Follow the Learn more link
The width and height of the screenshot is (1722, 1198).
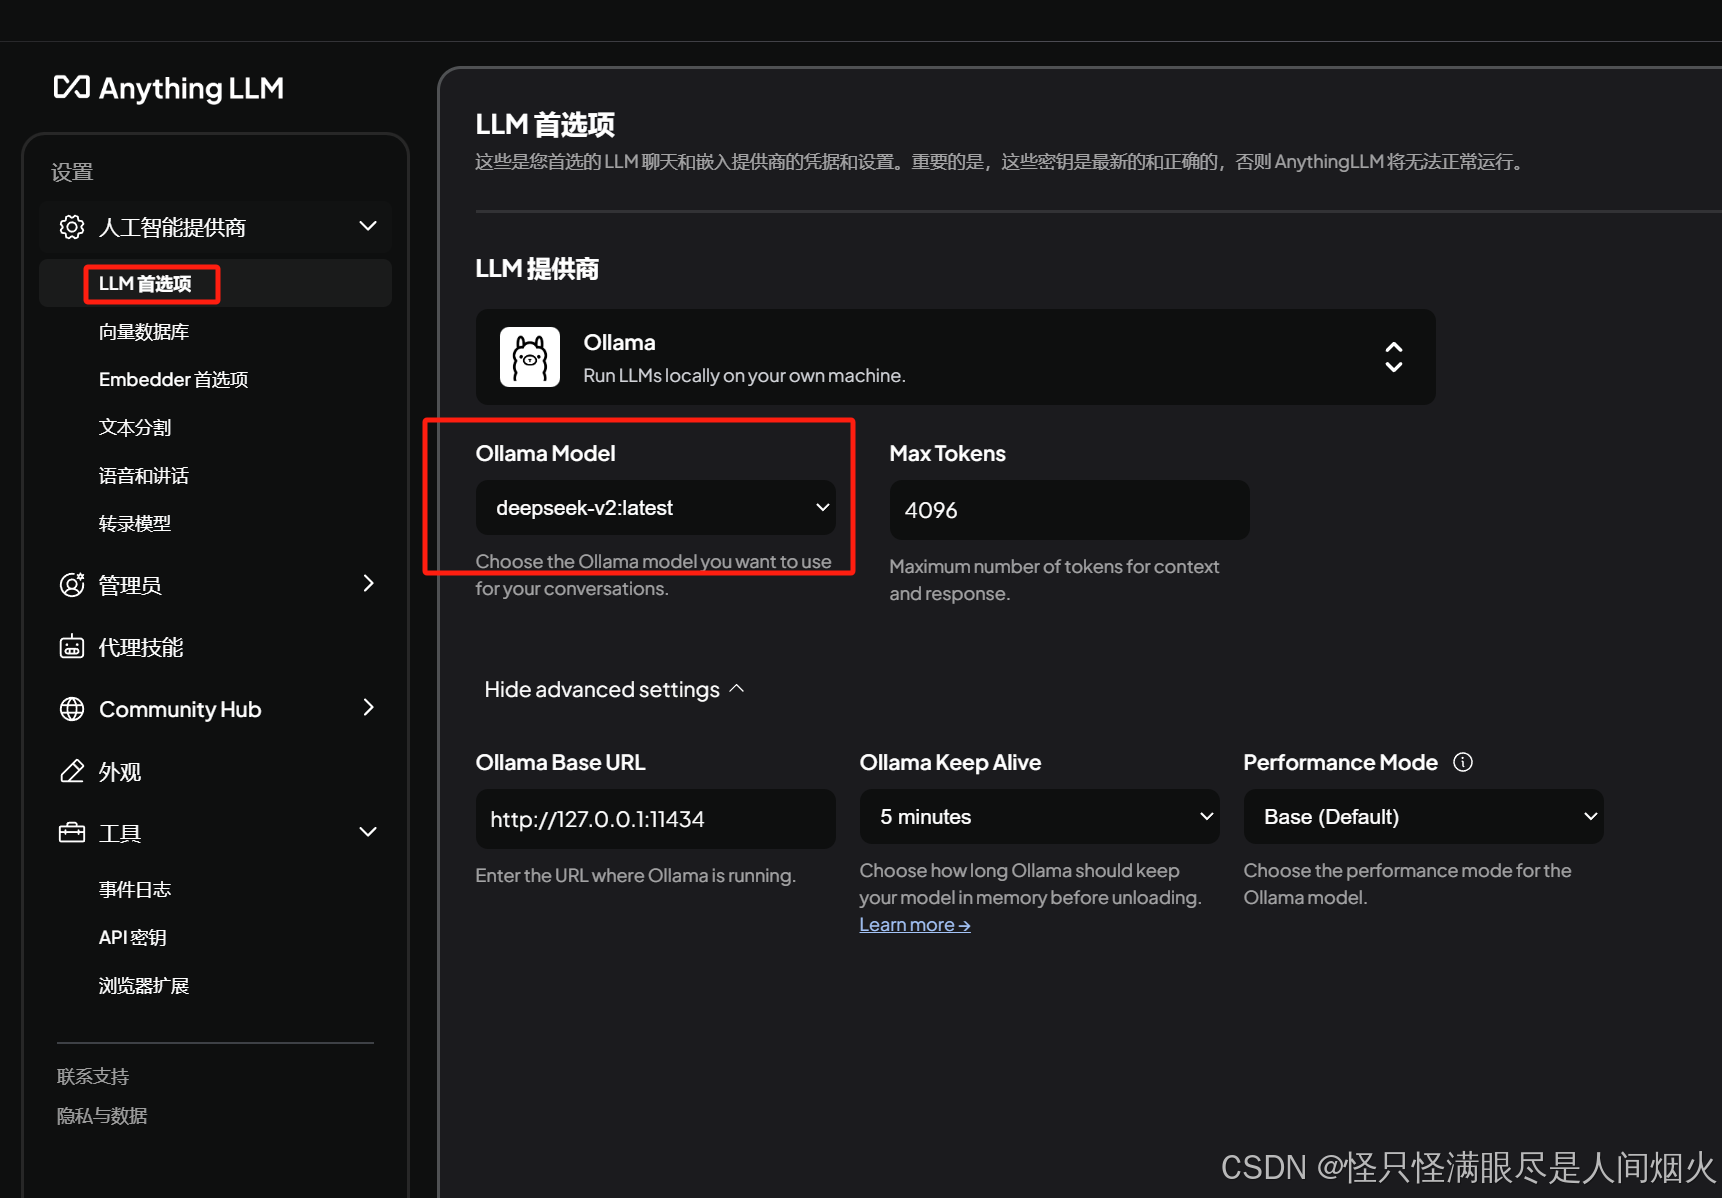click(x=915, y=925)
